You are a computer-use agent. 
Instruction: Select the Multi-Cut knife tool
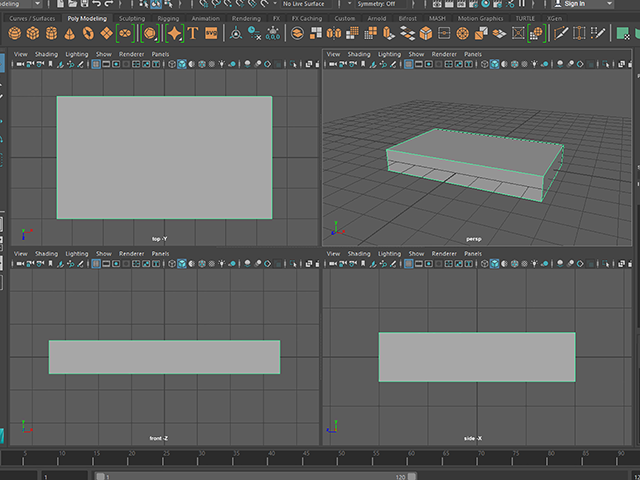(x=560, y=33)
